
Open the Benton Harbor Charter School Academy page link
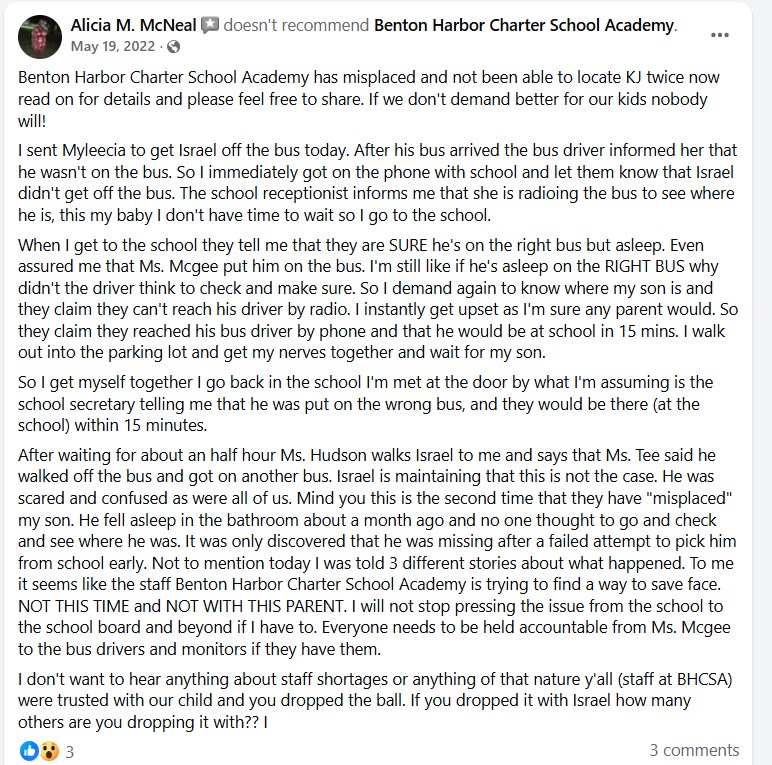tap(523, 25)
